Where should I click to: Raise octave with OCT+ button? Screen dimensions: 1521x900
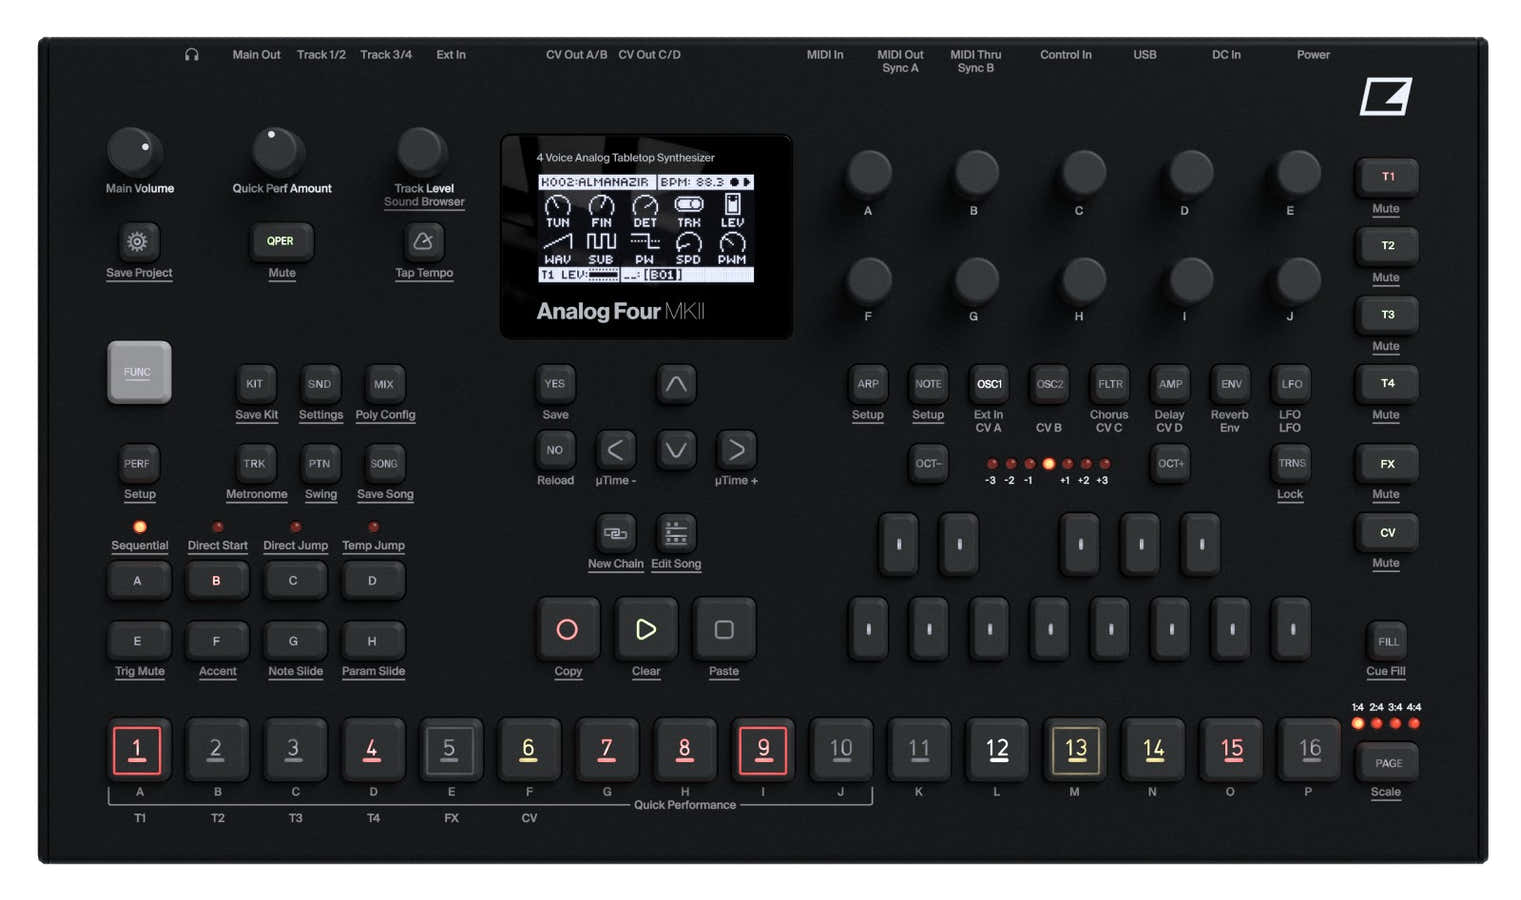coord(1170,464)
